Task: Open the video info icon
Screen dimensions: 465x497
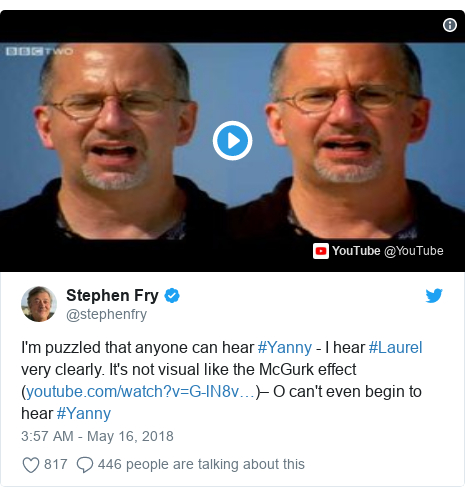Action: click(450, 25)
